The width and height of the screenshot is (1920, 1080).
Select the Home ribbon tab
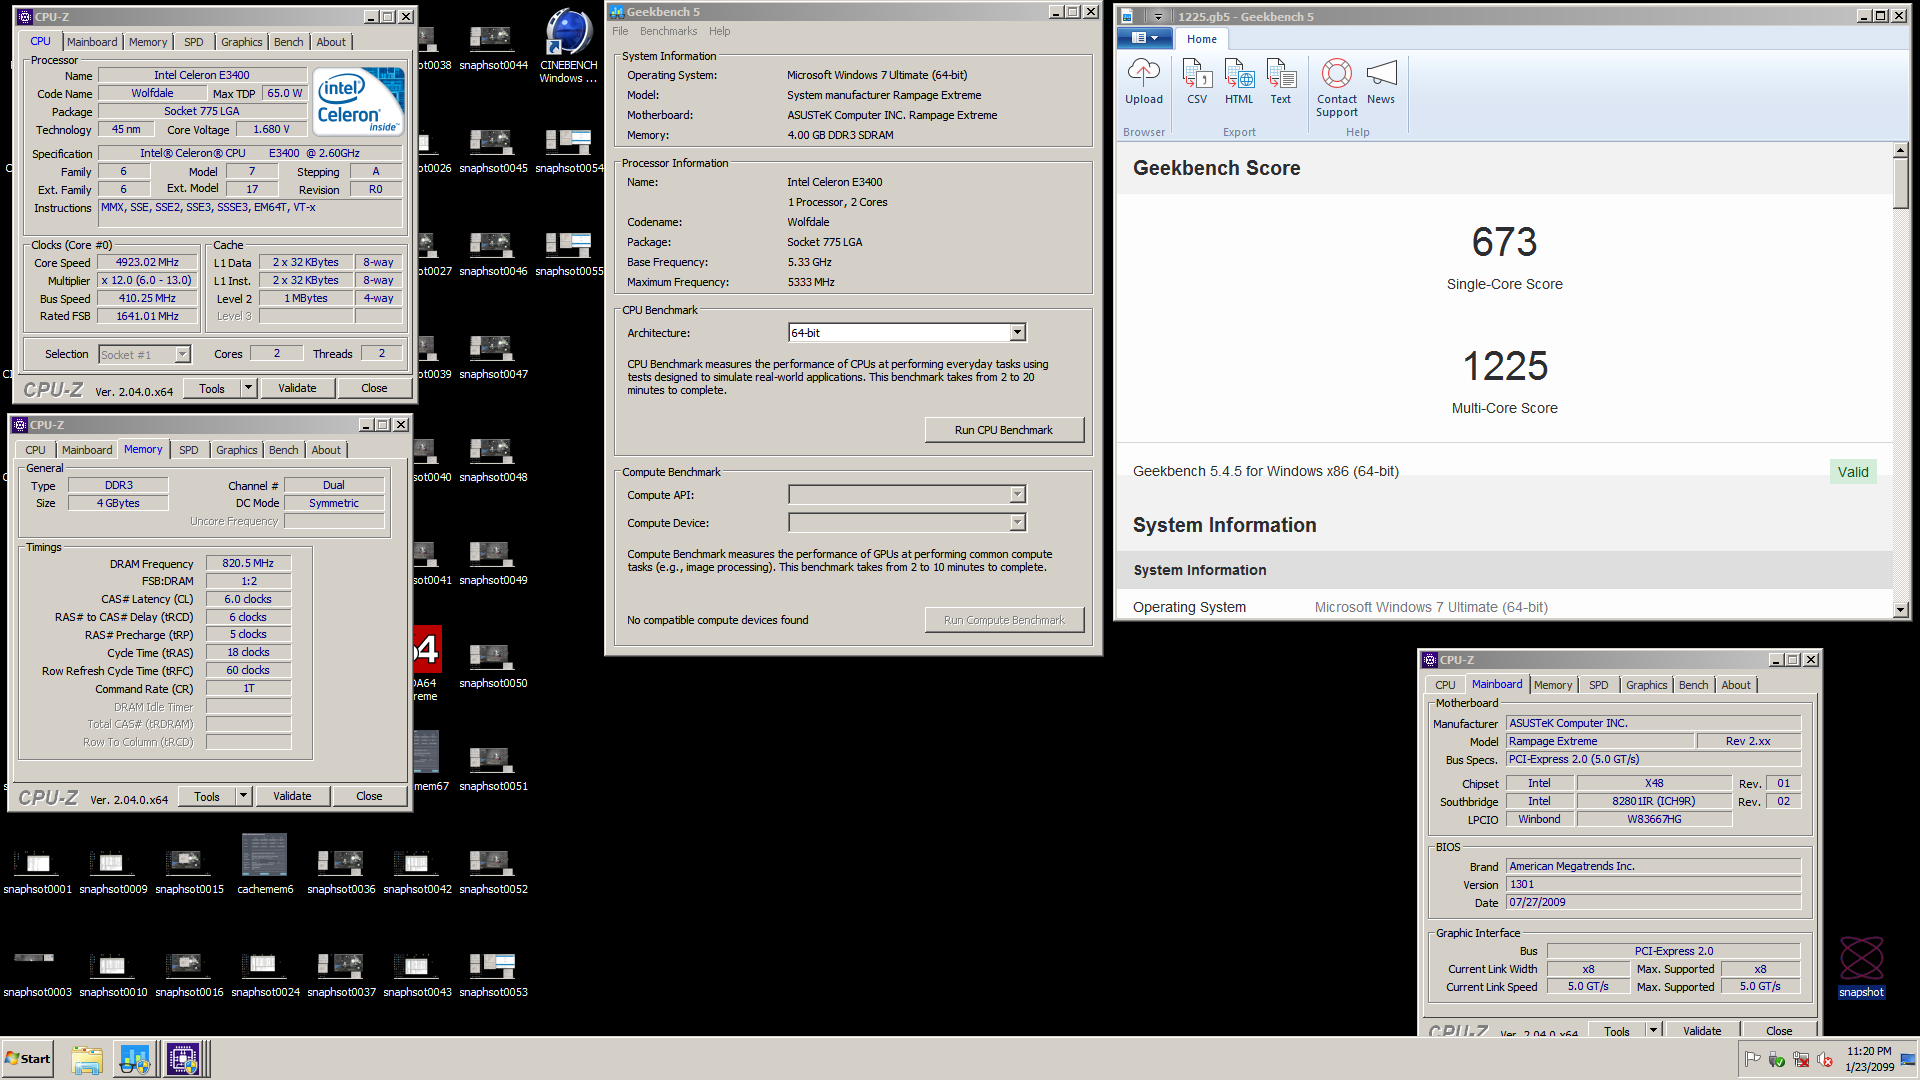(x=1202, y=39)
